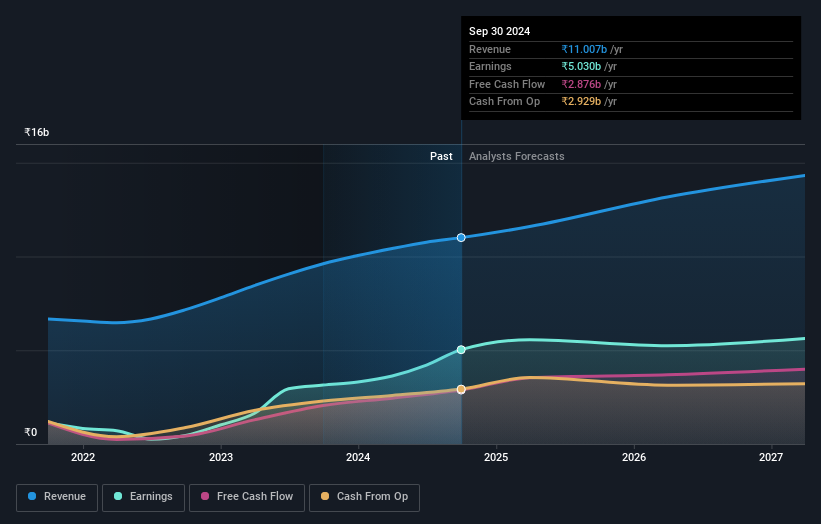821x524 pixels.
Task: Click the 2026 x-axis label
Action: [634, 457]
